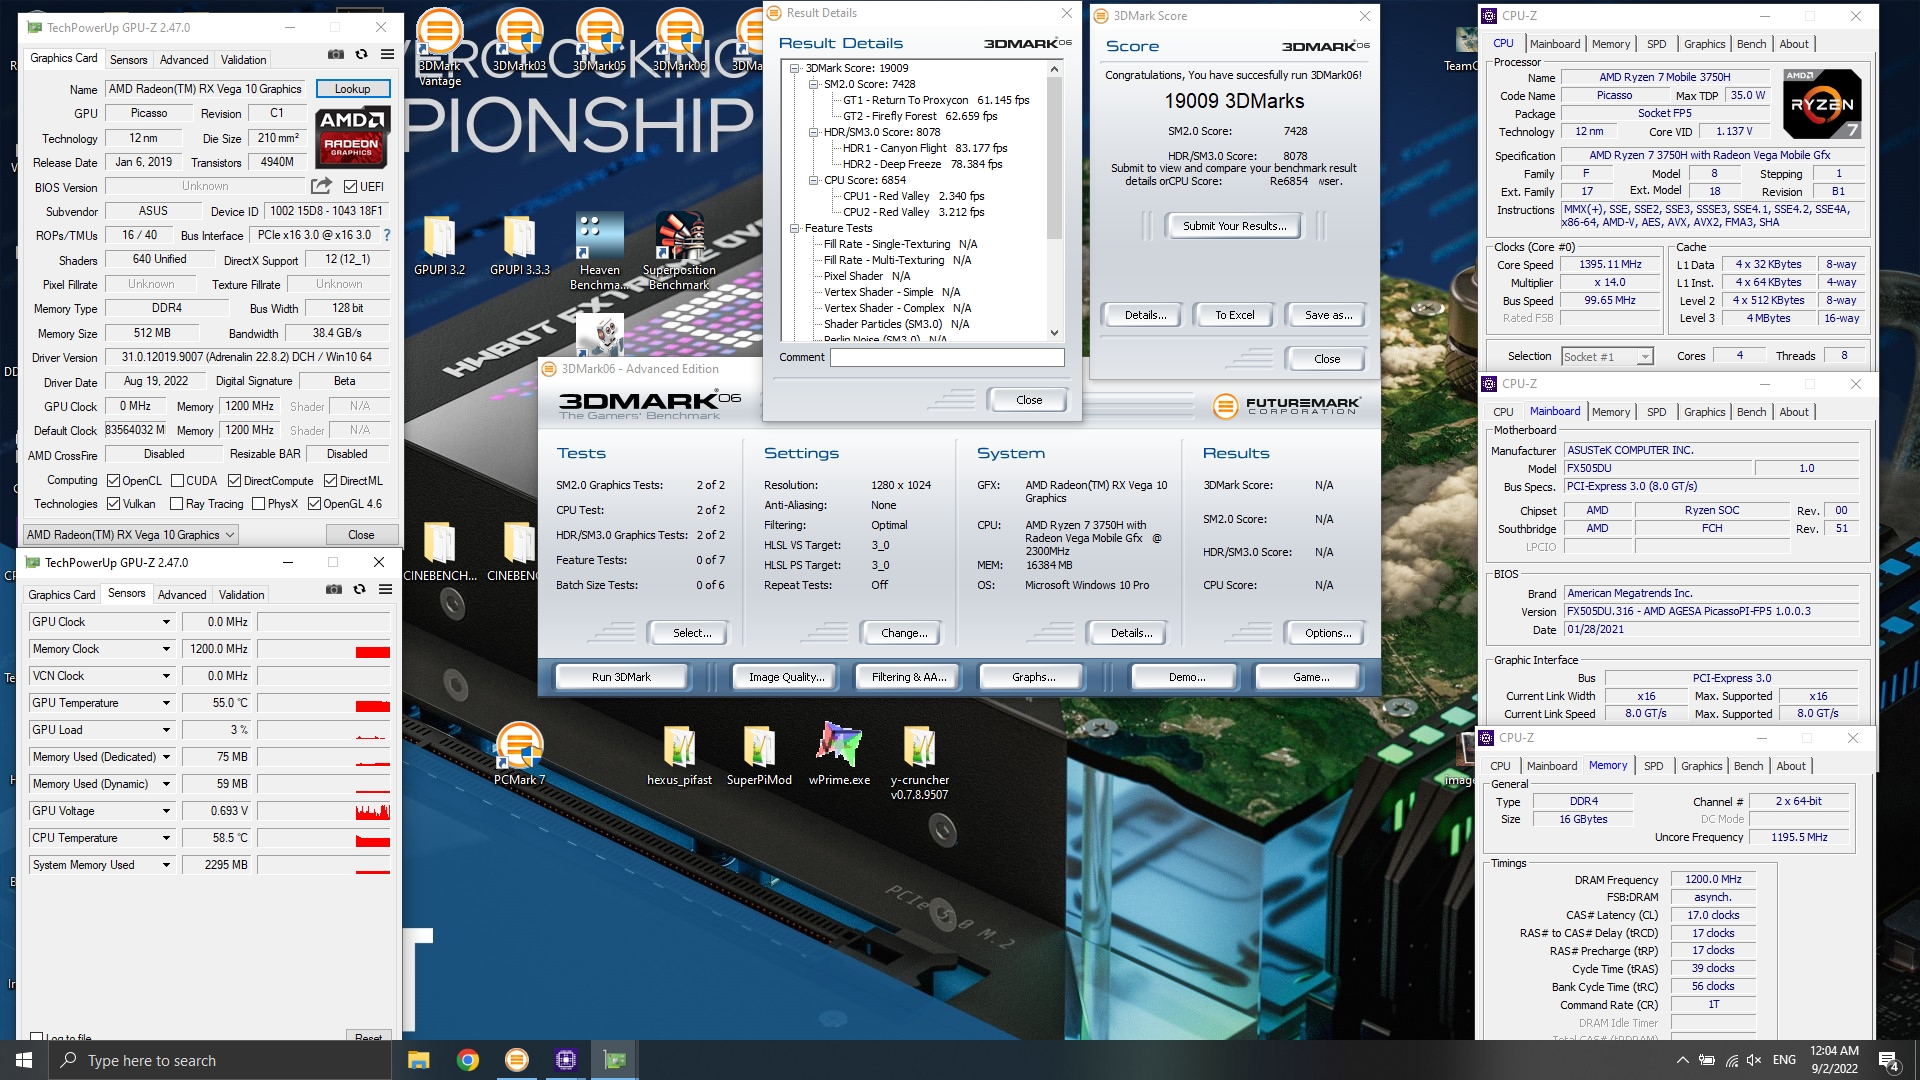The height and width of the screenshot is (1080, 1920).
Task: Toggle the Ray Tracing checkbox
Action: click(x=177, y=504)
